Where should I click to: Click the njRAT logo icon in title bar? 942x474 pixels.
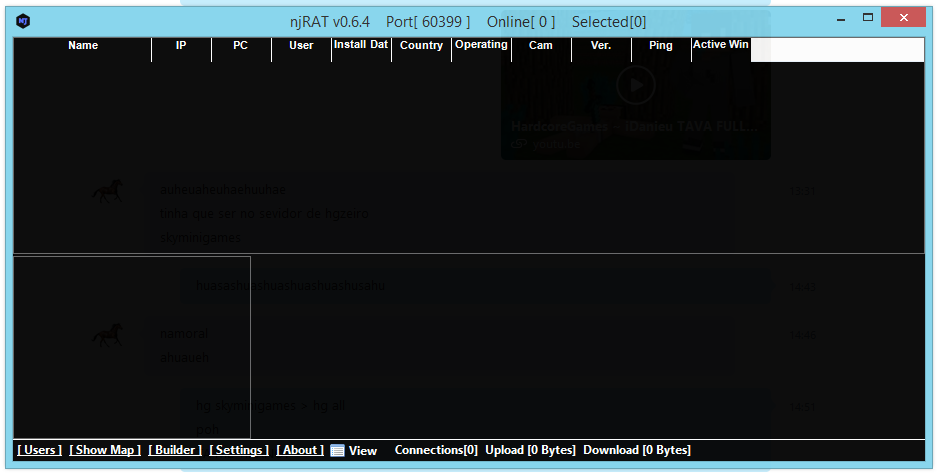[x=23, y=21]
